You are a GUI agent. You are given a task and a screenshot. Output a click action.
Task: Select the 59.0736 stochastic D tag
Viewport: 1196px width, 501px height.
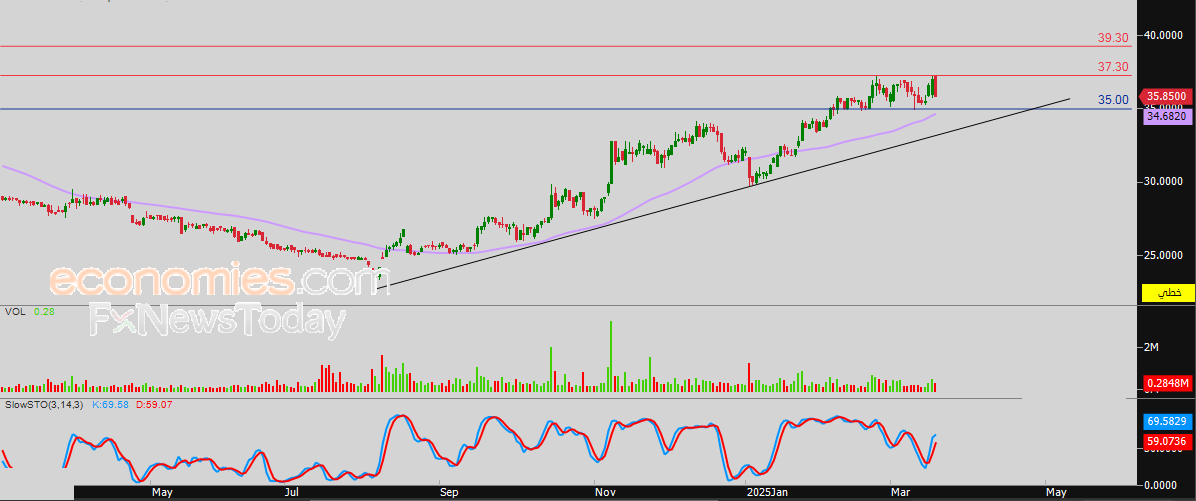point(1168,441)
